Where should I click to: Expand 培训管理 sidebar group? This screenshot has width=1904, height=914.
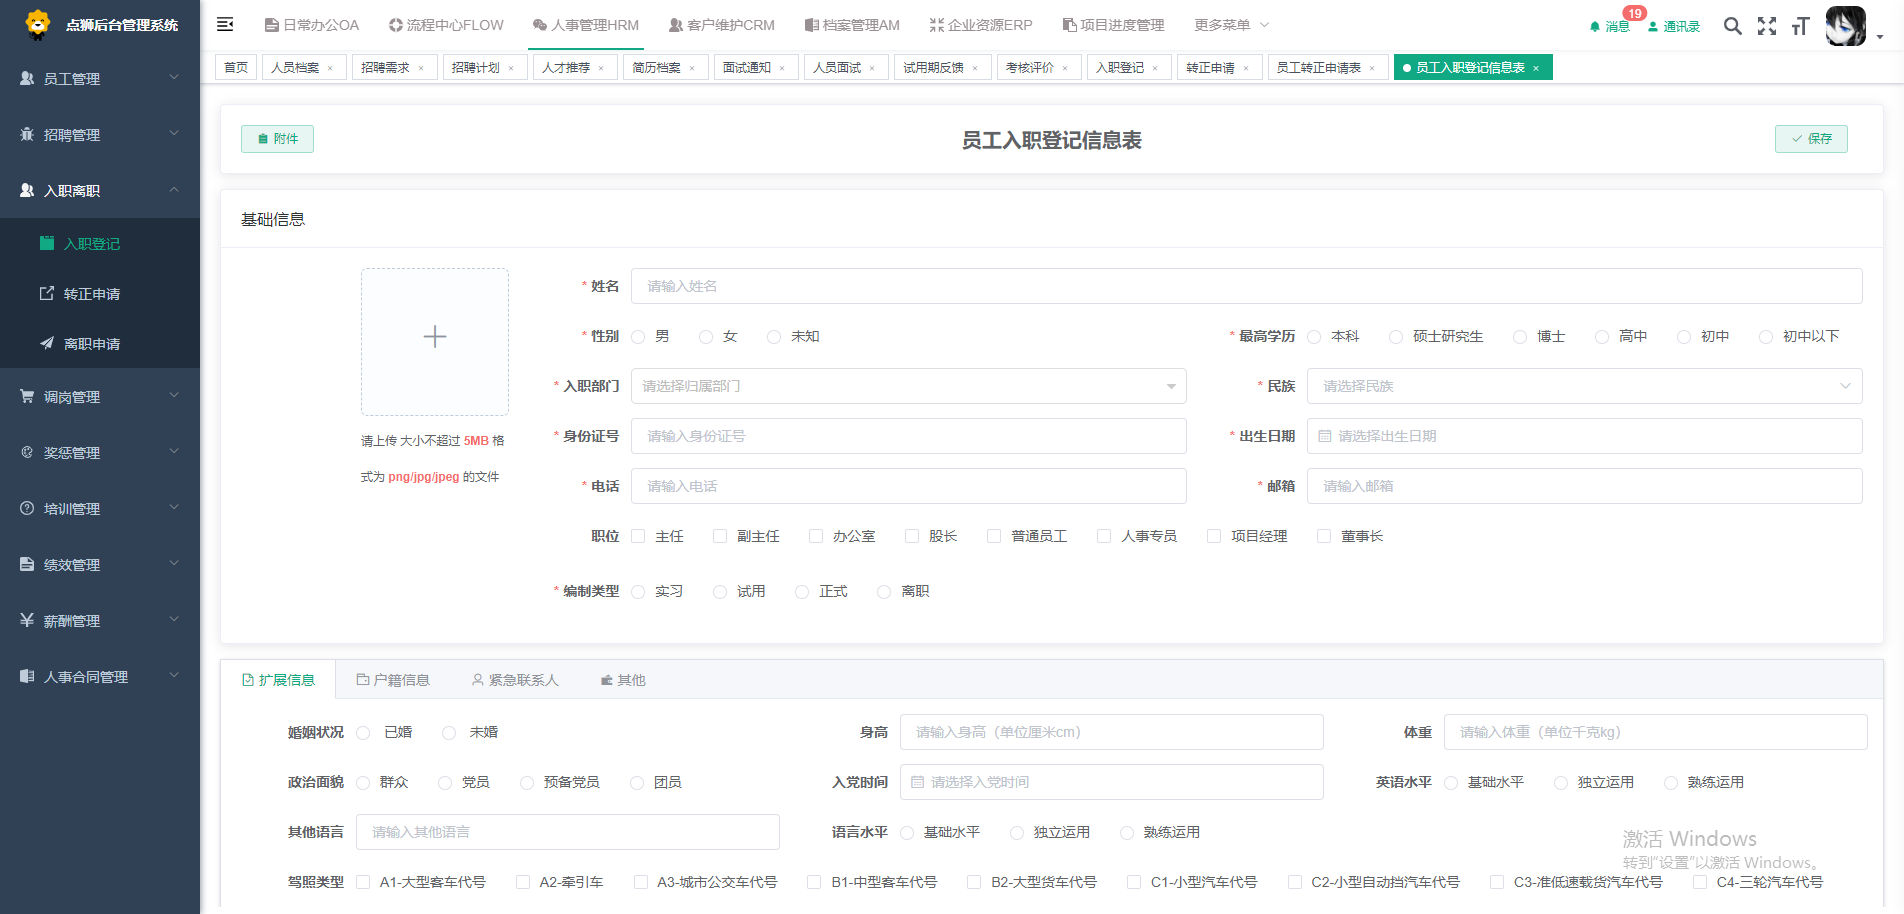[x=100, y=508]
